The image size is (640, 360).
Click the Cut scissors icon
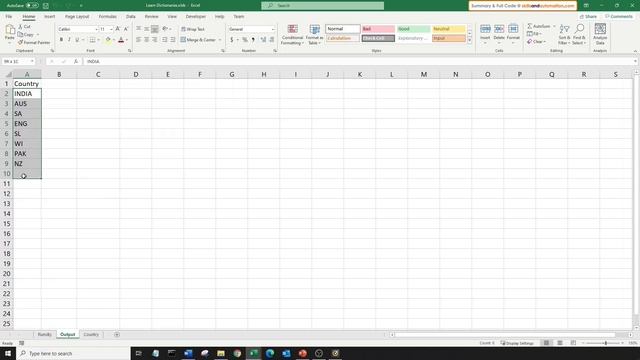pos(20,27)
